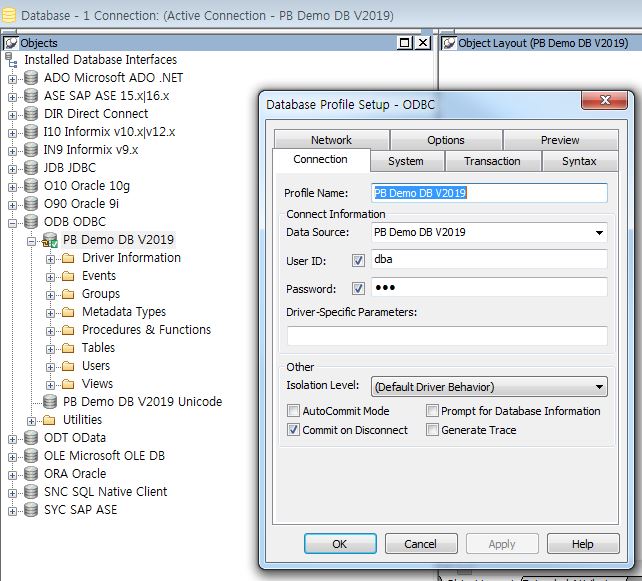Expand the ADO Microsoft ADO .NET node
642x581 pixels.
12,79
